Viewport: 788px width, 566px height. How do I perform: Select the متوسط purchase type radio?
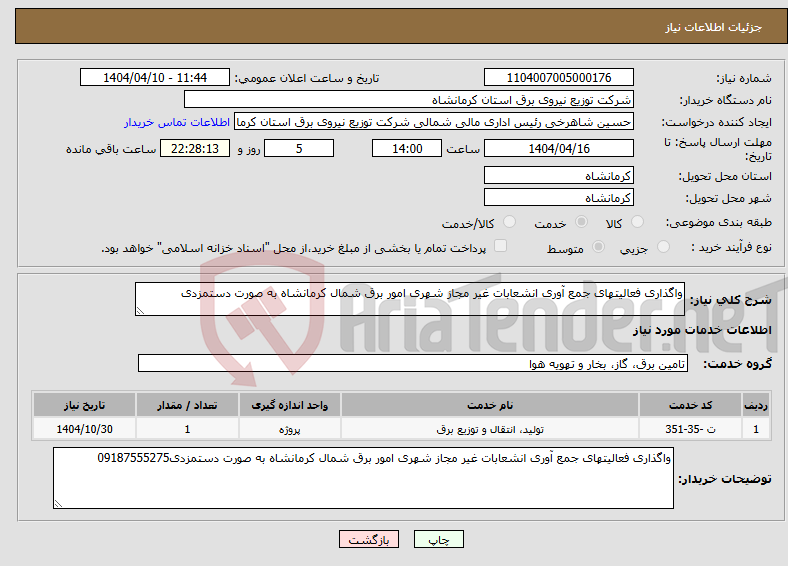(598, 246)
